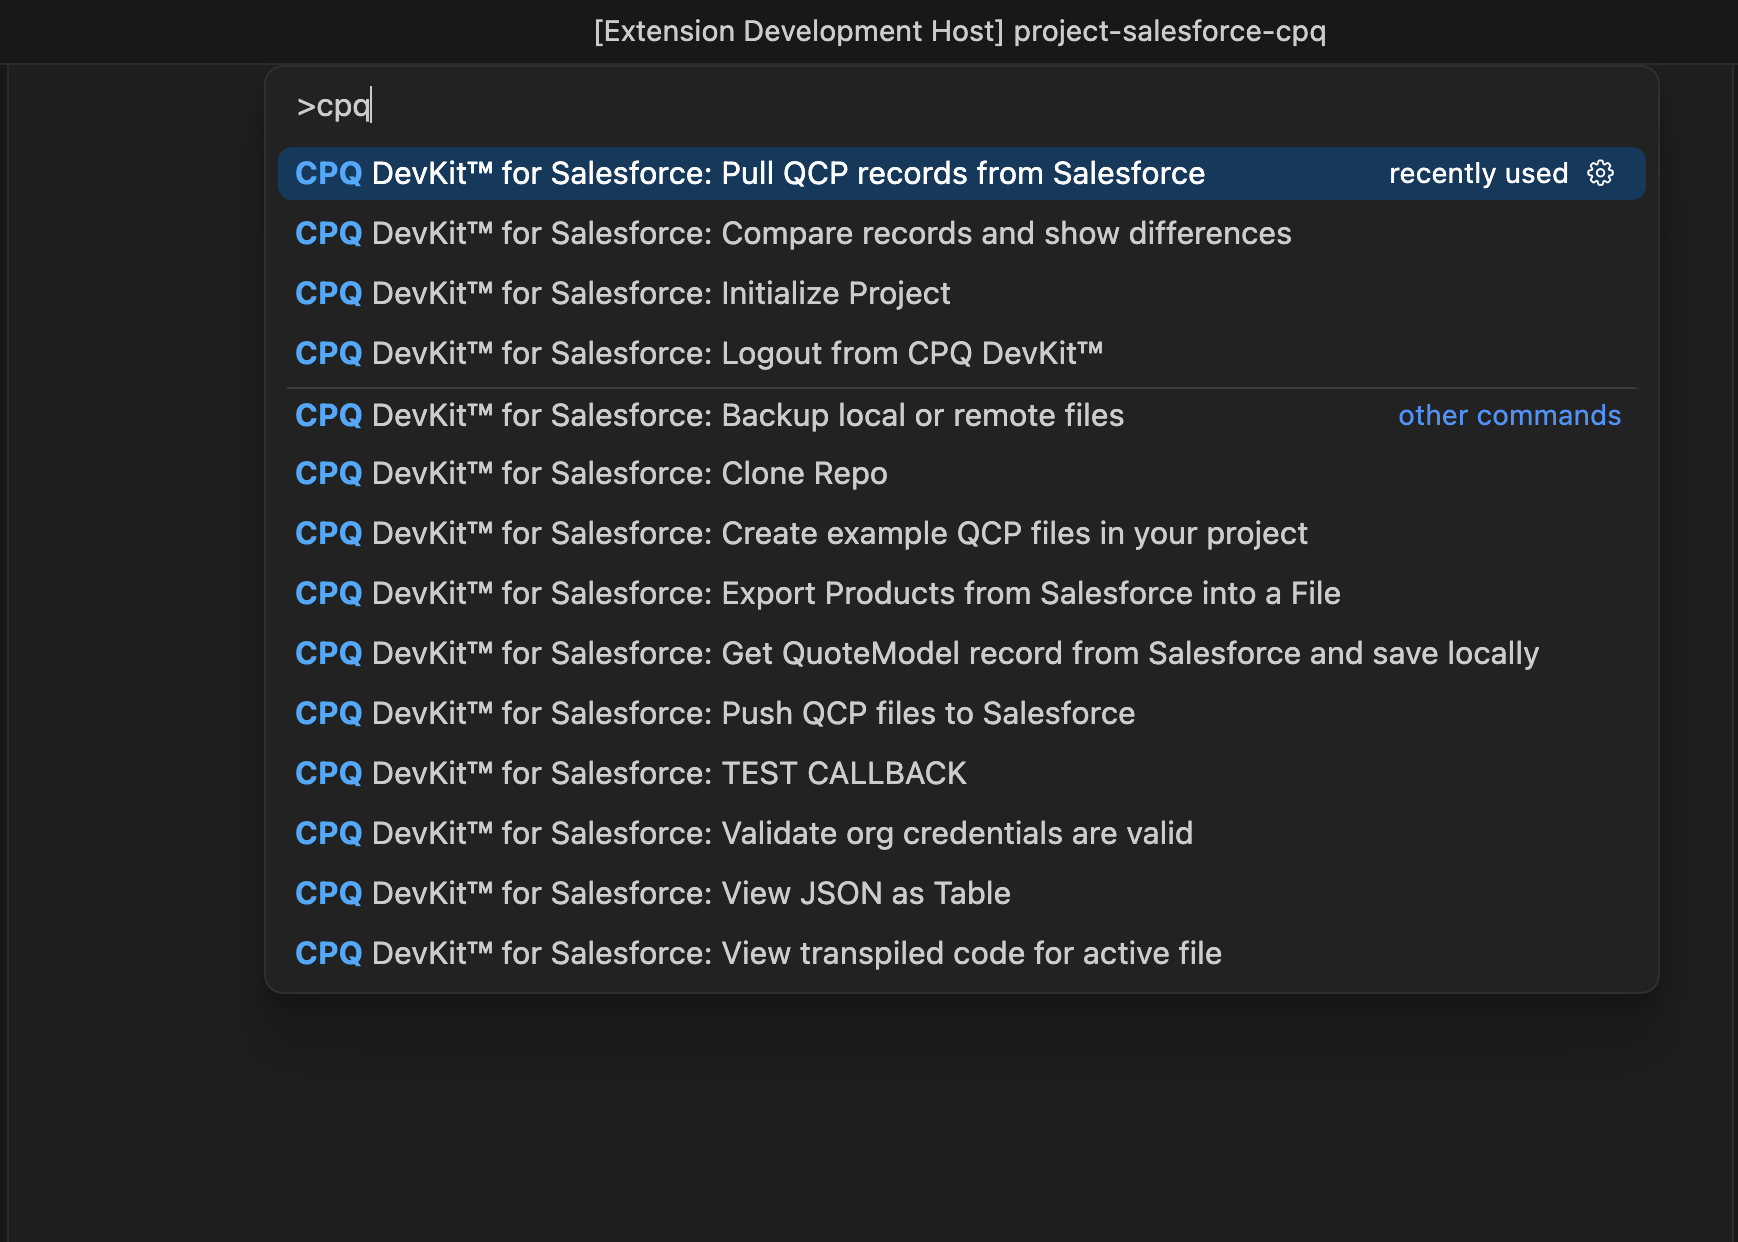Choose Logout from CPQ DevKit command
Screen dimensions: 1738x1242
tap(961, 353)
